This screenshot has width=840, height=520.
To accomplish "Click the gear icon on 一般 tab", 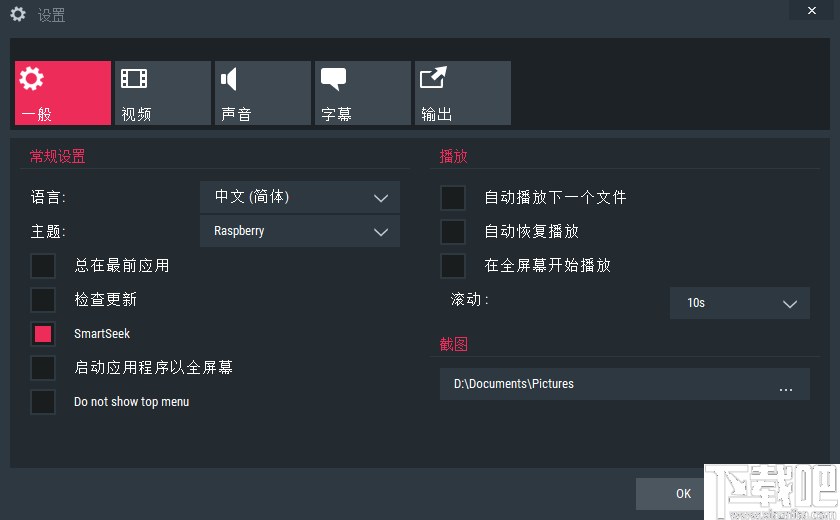I will (32, 79).
